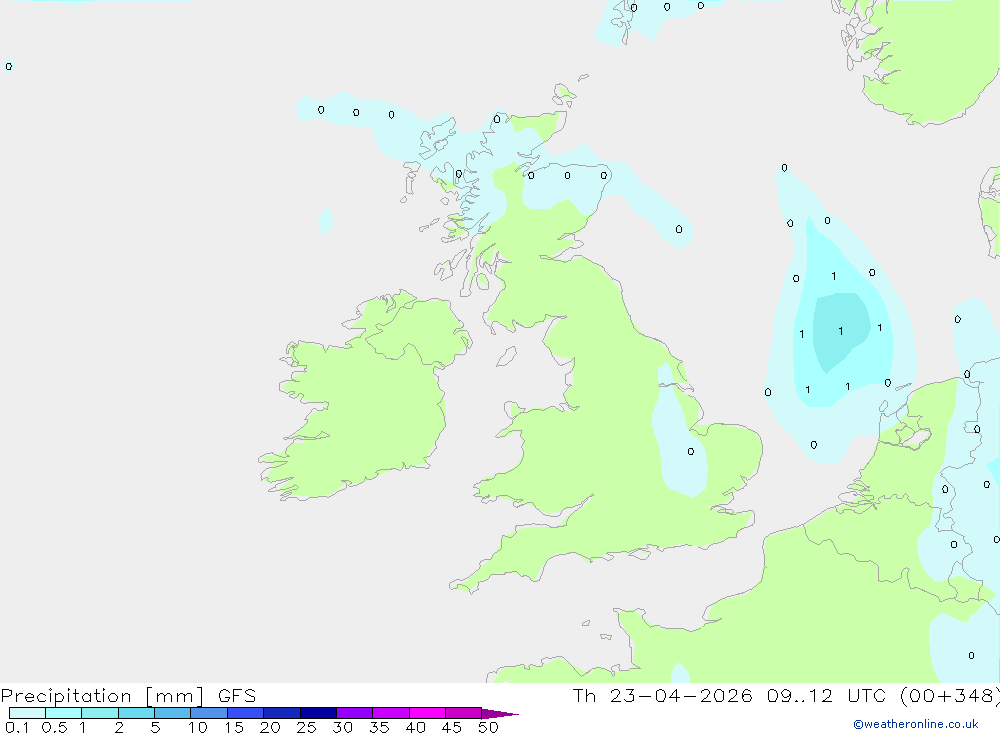Select the 5–10 mm legend color
Viewport: 1000px width, 733px height.
pos(173,713)
